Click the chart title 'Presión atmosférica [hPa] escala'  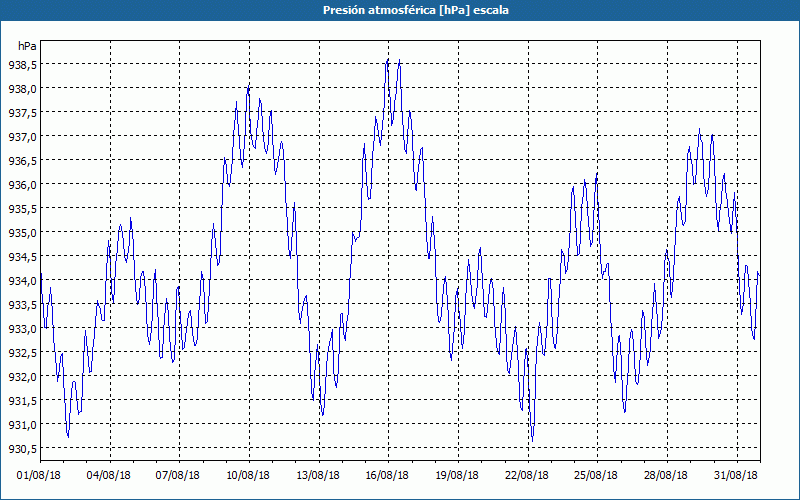(416, 10)
